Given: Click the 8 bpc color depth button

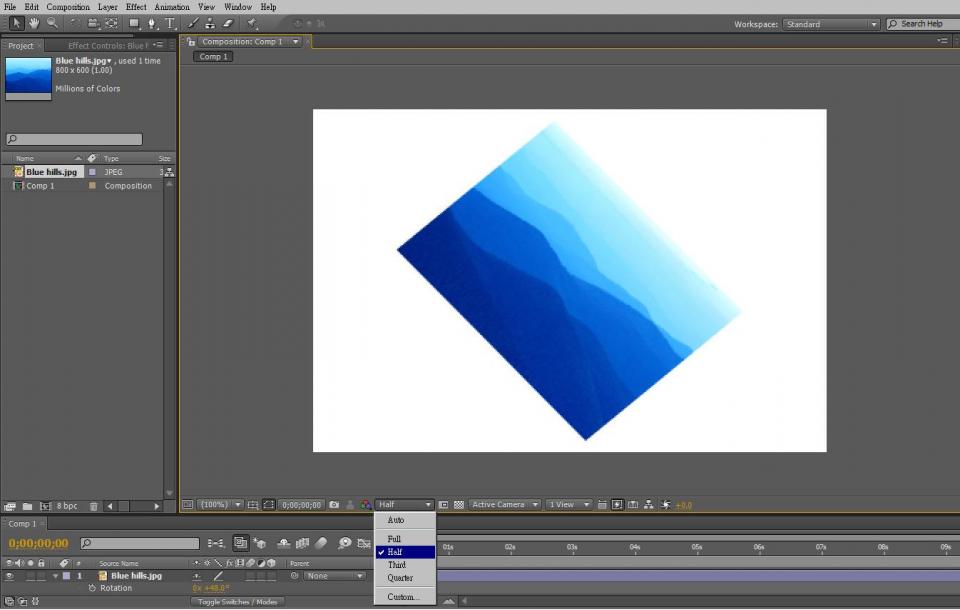Looking at the screenshot, I should tap(66, 507).
